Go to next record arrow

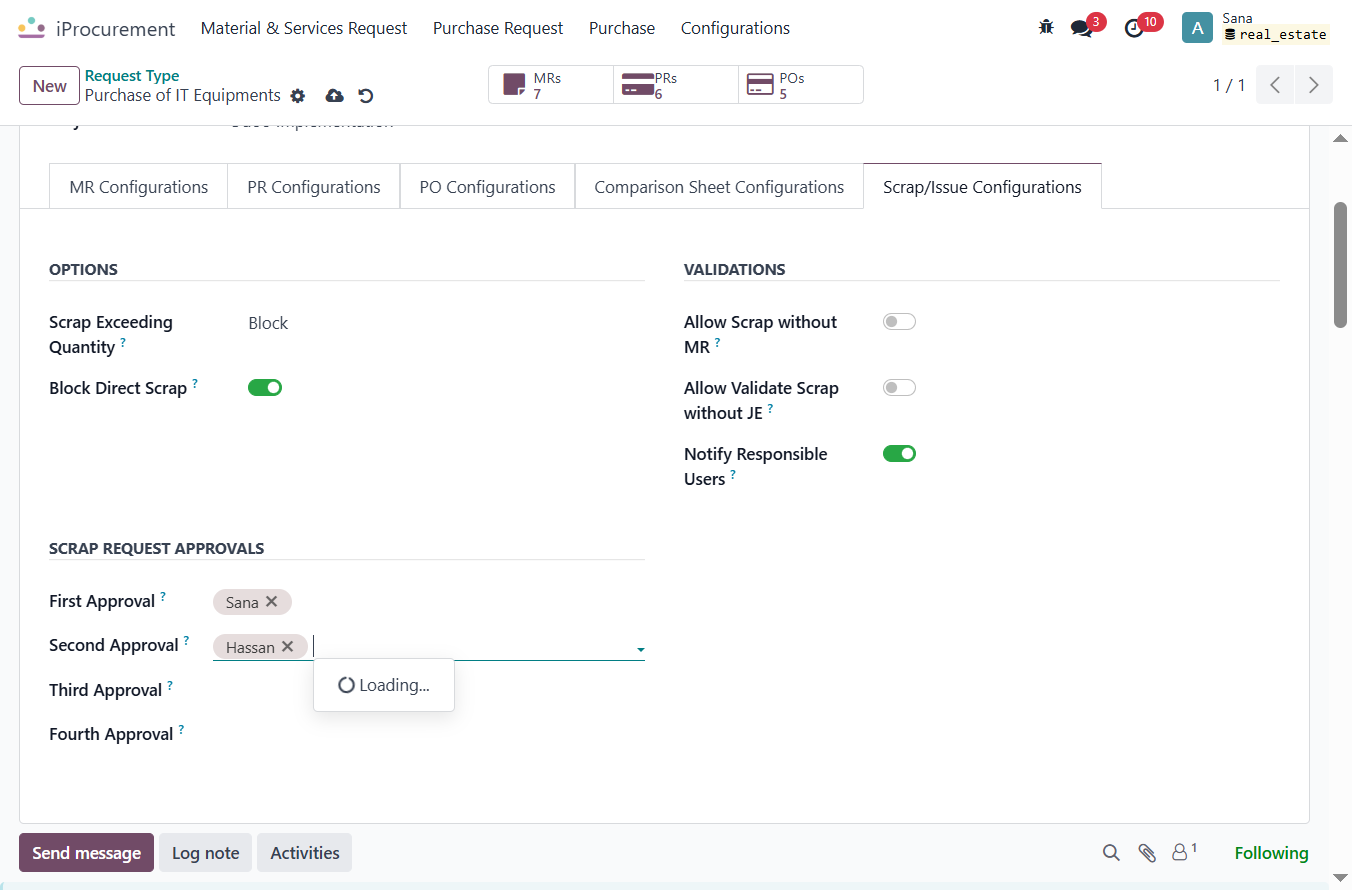[1314, 85]
